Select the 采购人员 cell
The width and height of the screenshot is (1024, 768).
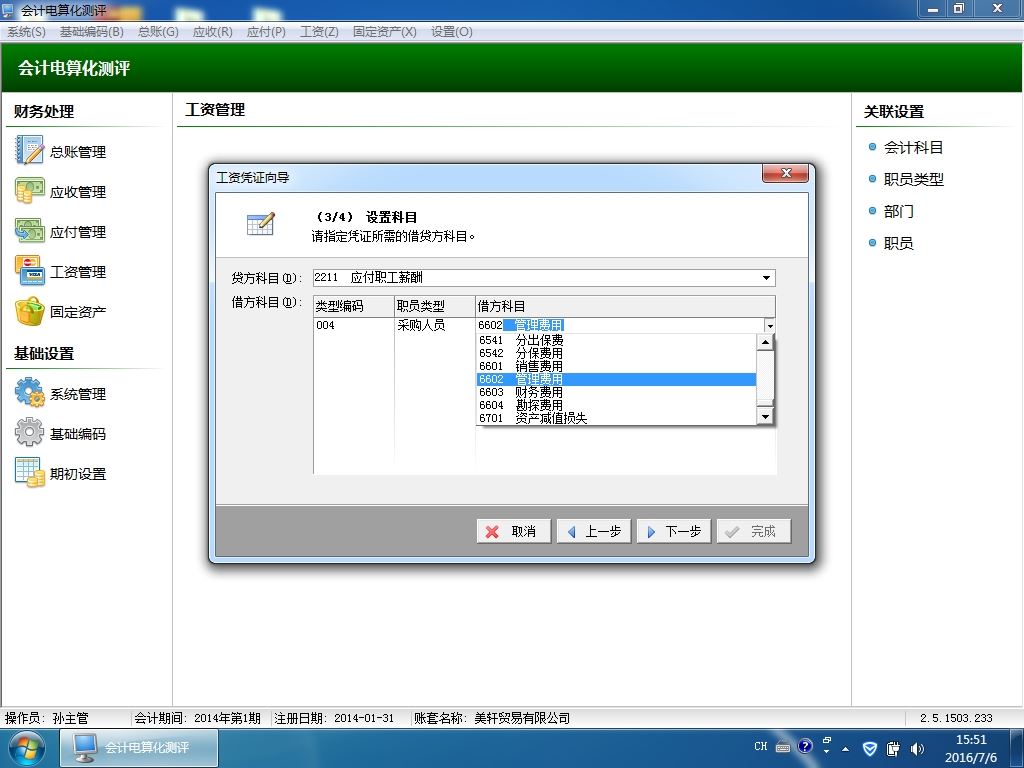click(x=435, y=325)
